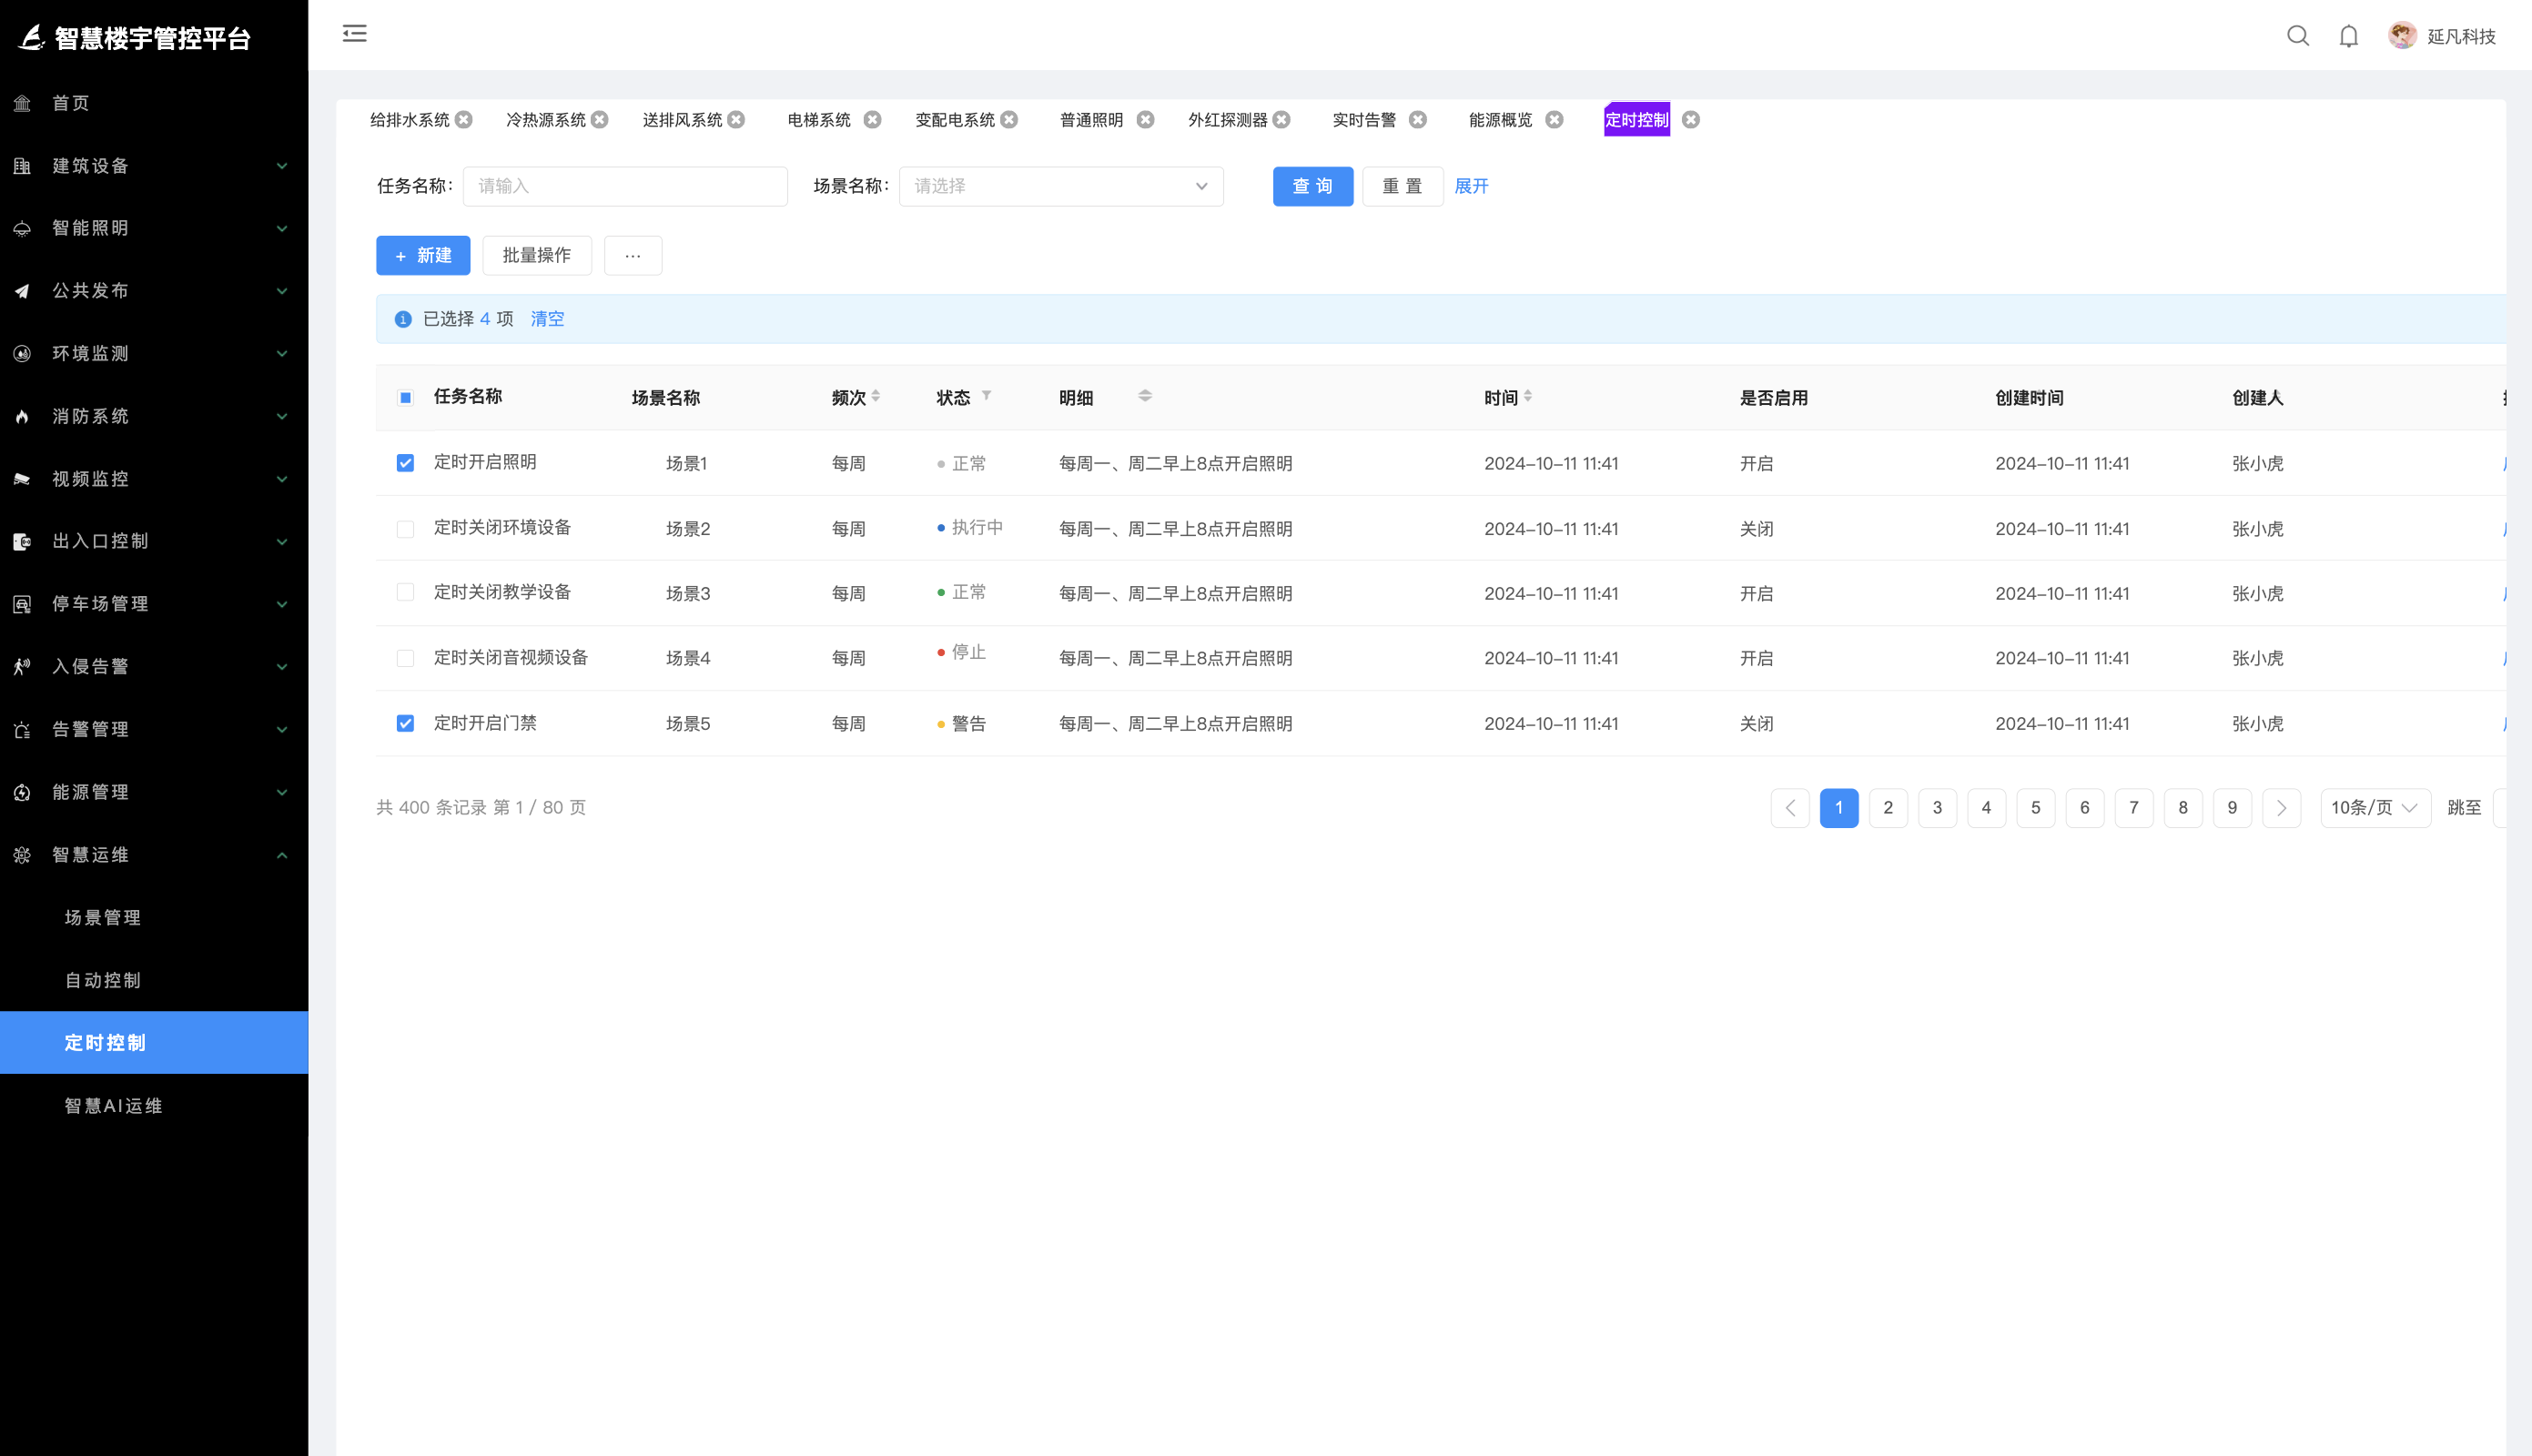The height and width of the screenshot is (1456, 2532).
Task: Collapse the sidebar with the menu fold icon
Action: [354, 34]
